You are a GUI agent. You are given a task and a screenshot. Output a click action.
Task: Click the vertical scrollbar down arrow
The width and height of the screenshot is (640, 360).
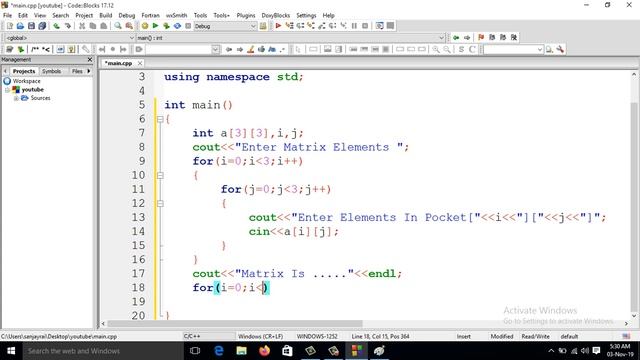pyautogui.click(x=634, y=316)
